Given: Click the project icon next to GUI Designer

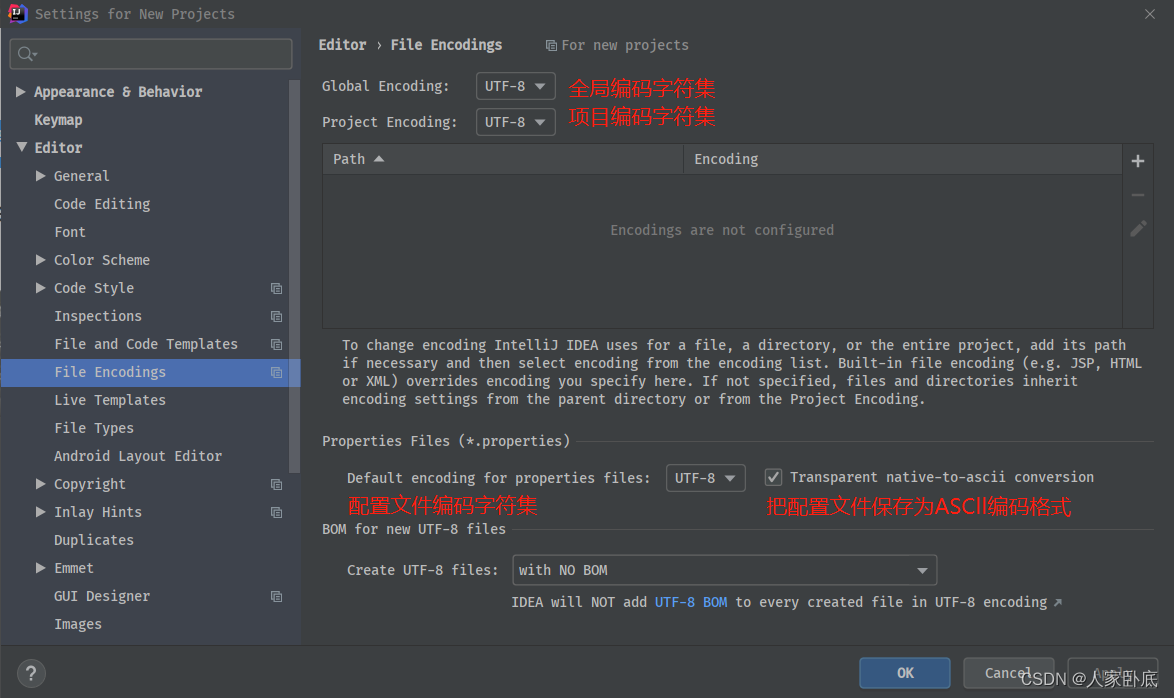Looking at the screenshot, I should (x=276, y=596).
